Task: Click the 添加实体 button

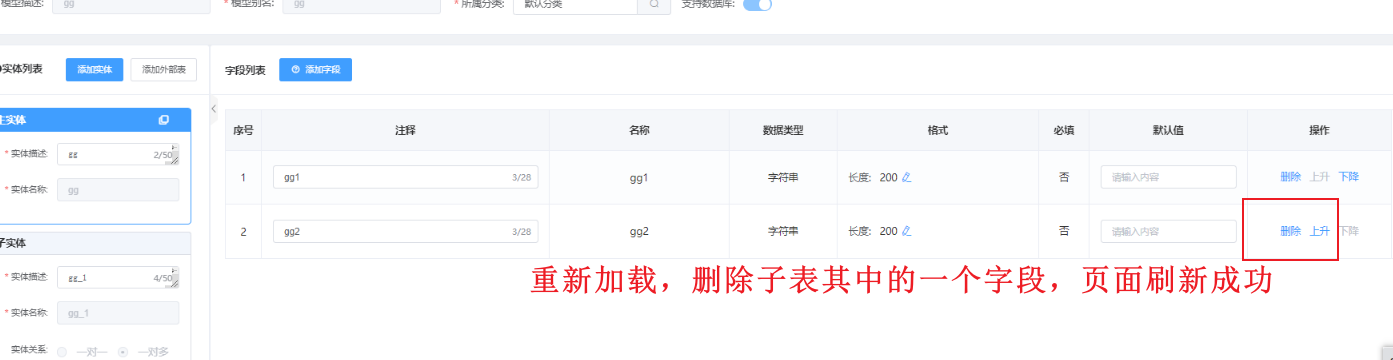Action: pos(94,69)
